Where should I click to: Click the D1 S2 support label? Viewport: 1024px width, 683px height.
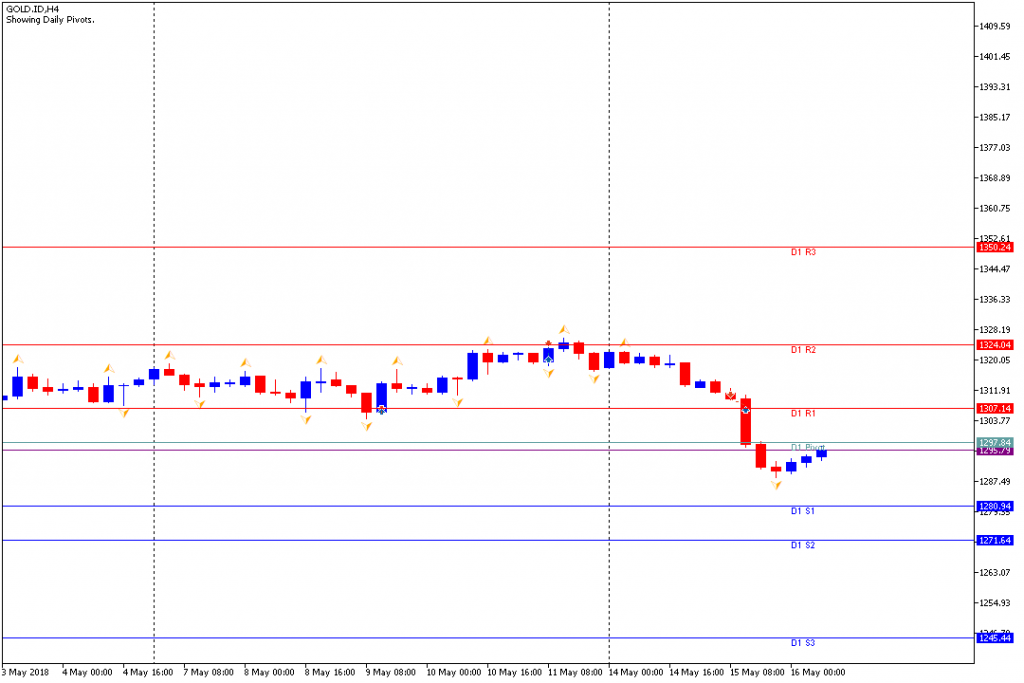click(803, 545)
